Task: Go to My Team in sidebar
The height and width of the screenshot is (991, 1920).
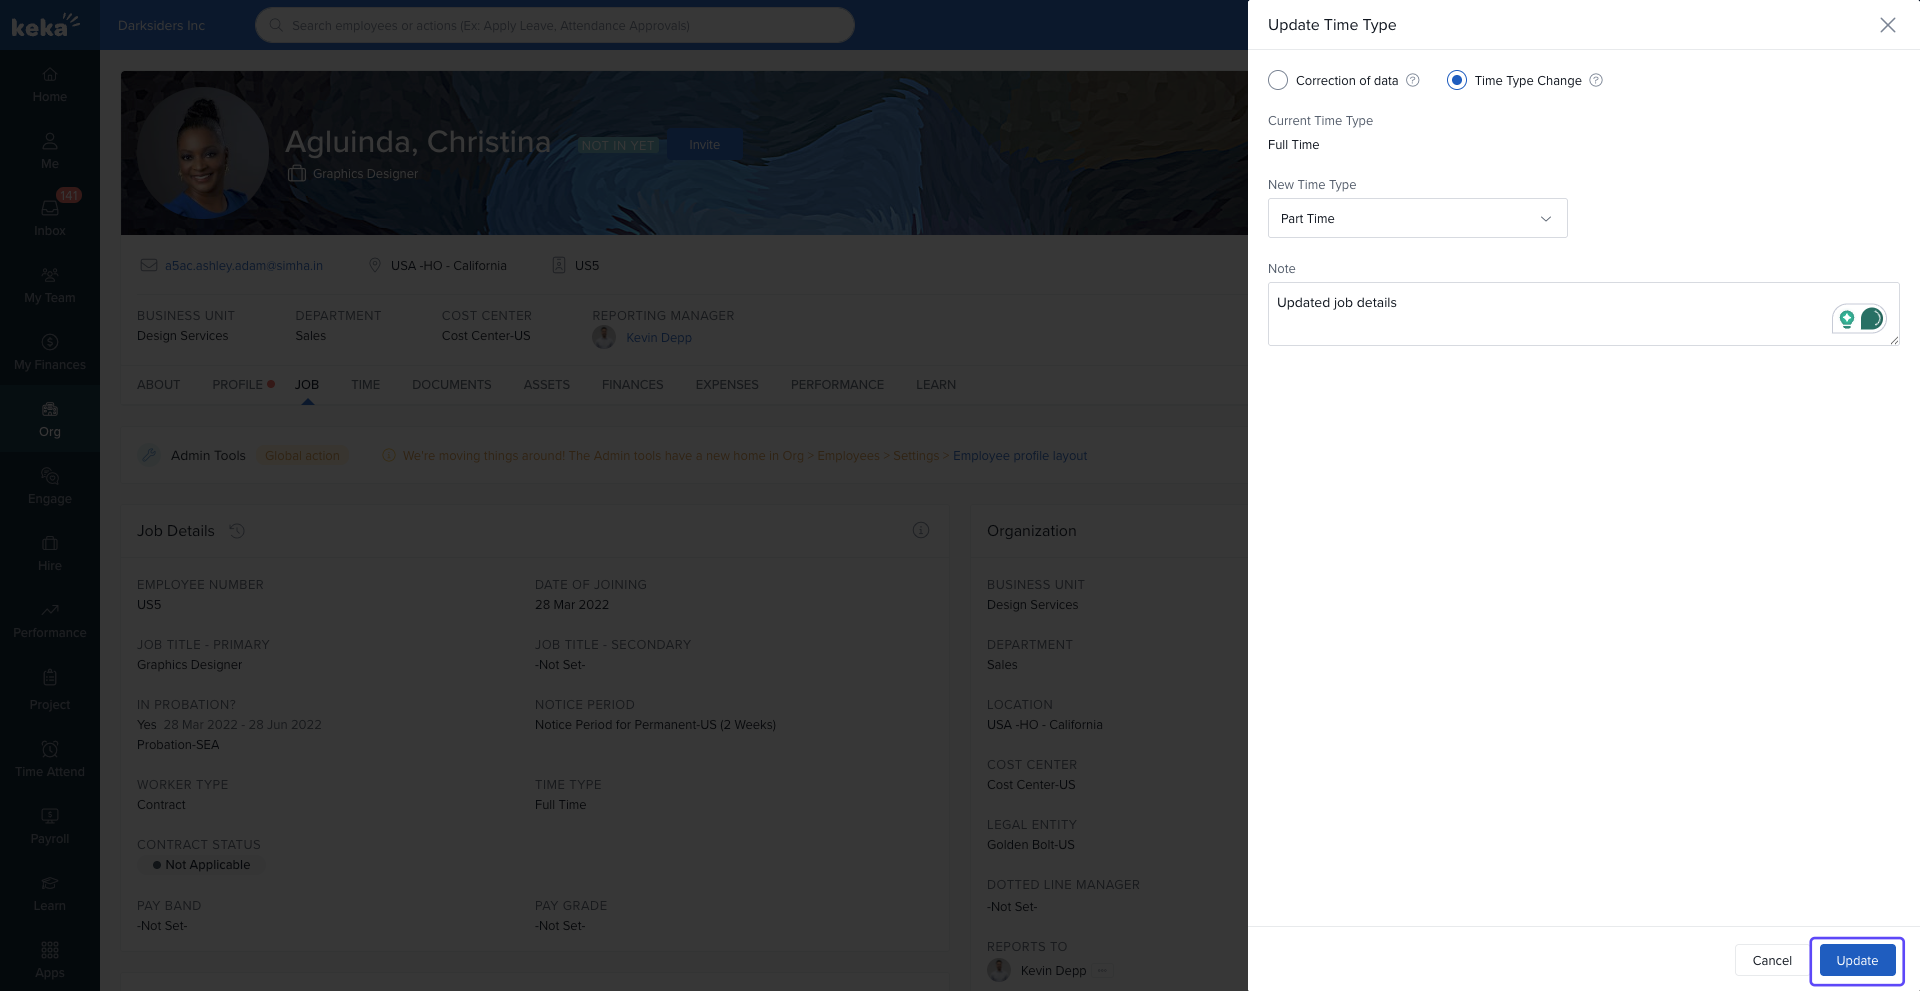Action: (x=49, y=284)
